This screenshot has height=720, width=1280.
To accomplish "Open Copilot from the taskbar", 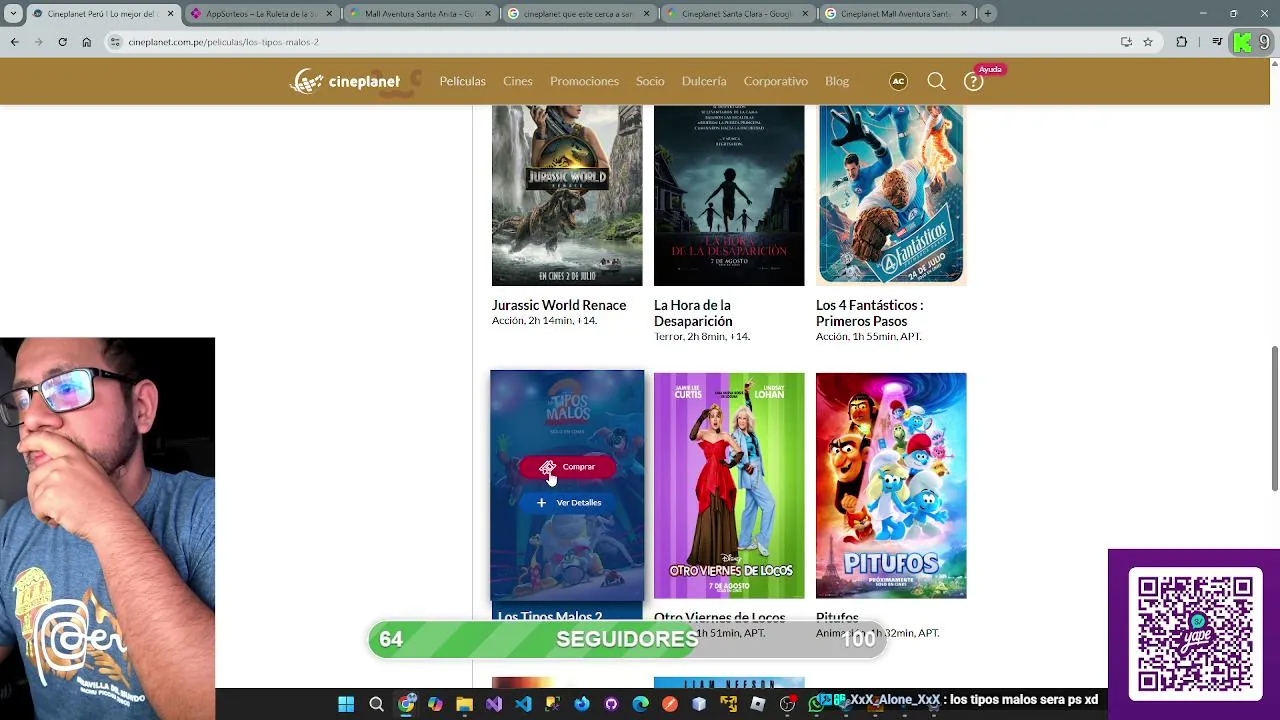I will click(435, 705).
